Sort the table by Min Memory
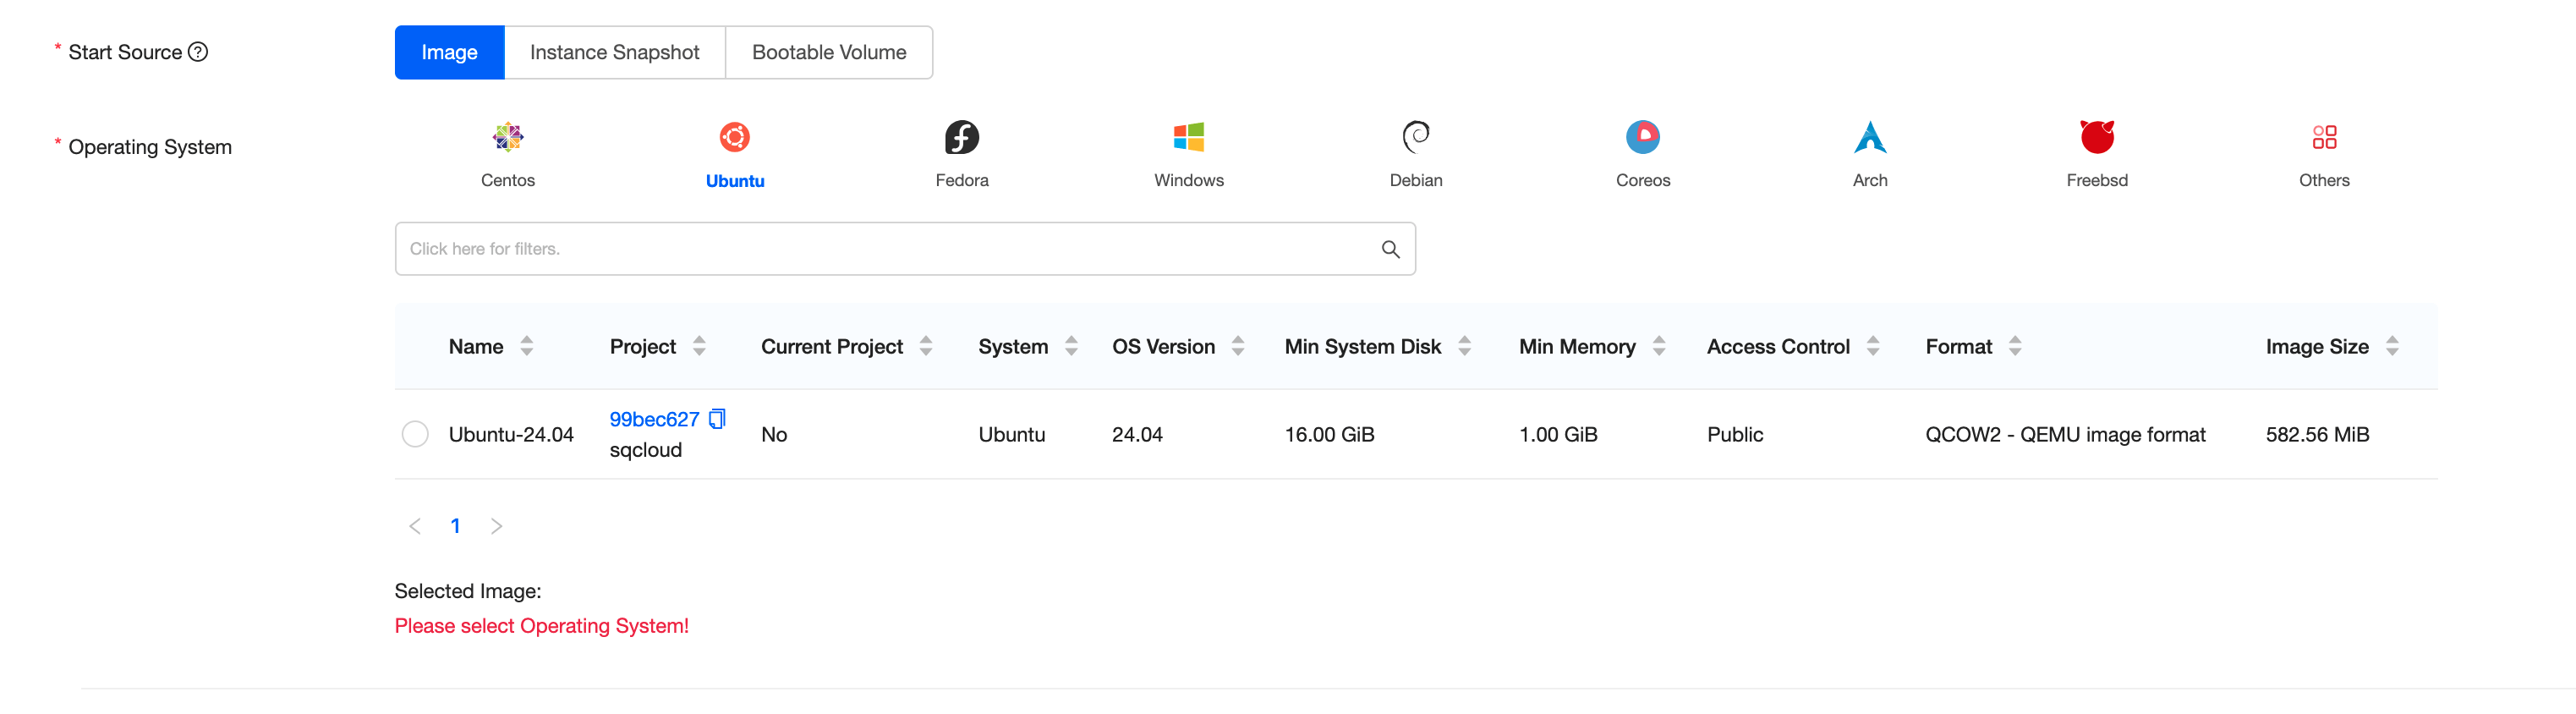 coord(1659,346)
